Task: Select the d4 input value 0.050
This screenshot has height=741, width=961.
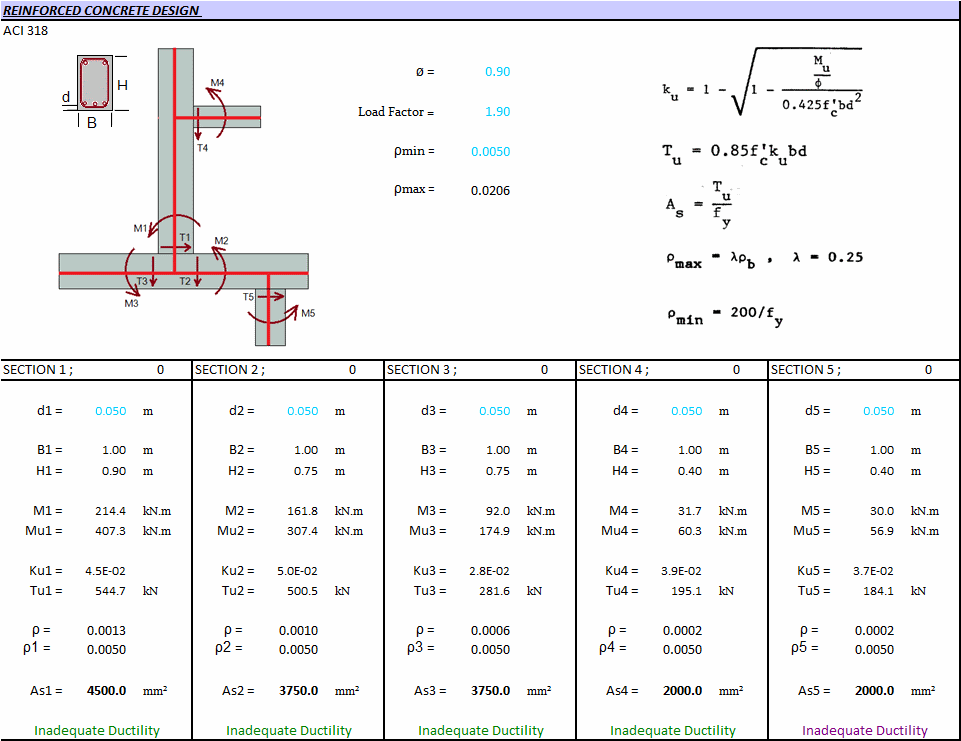Action: pyautogui.click(x=686, y=411)
